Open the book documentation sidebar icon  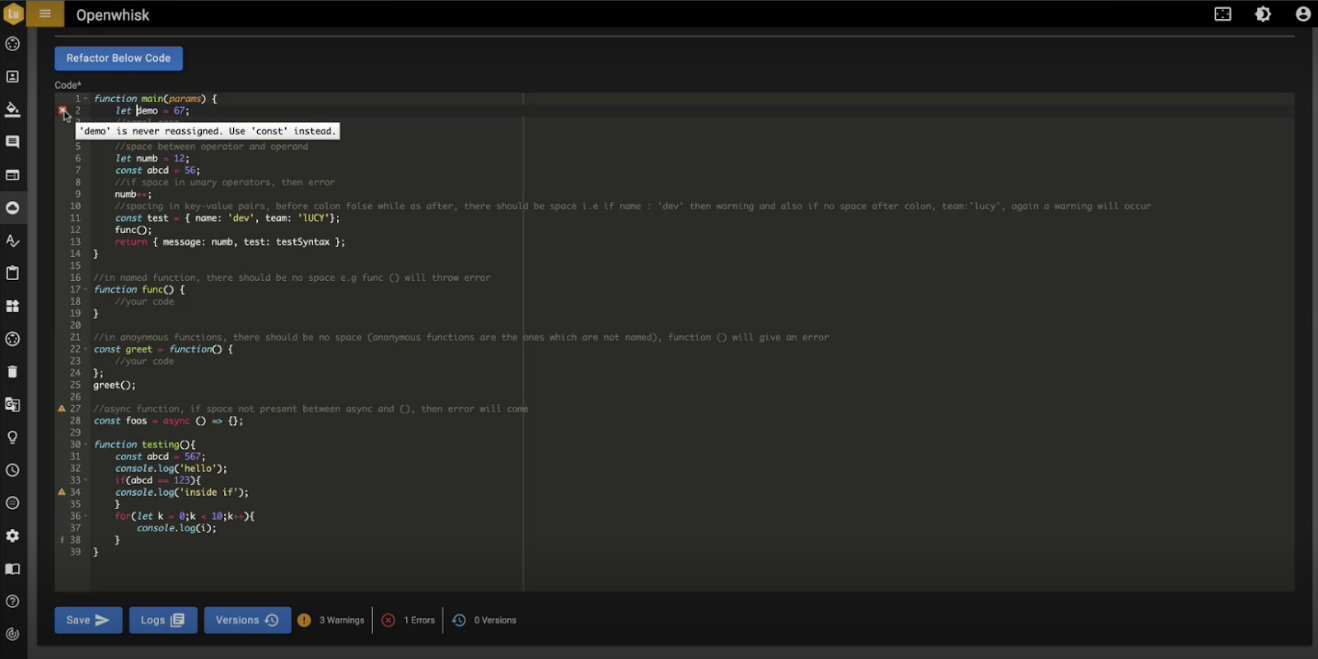pos(13,569)
